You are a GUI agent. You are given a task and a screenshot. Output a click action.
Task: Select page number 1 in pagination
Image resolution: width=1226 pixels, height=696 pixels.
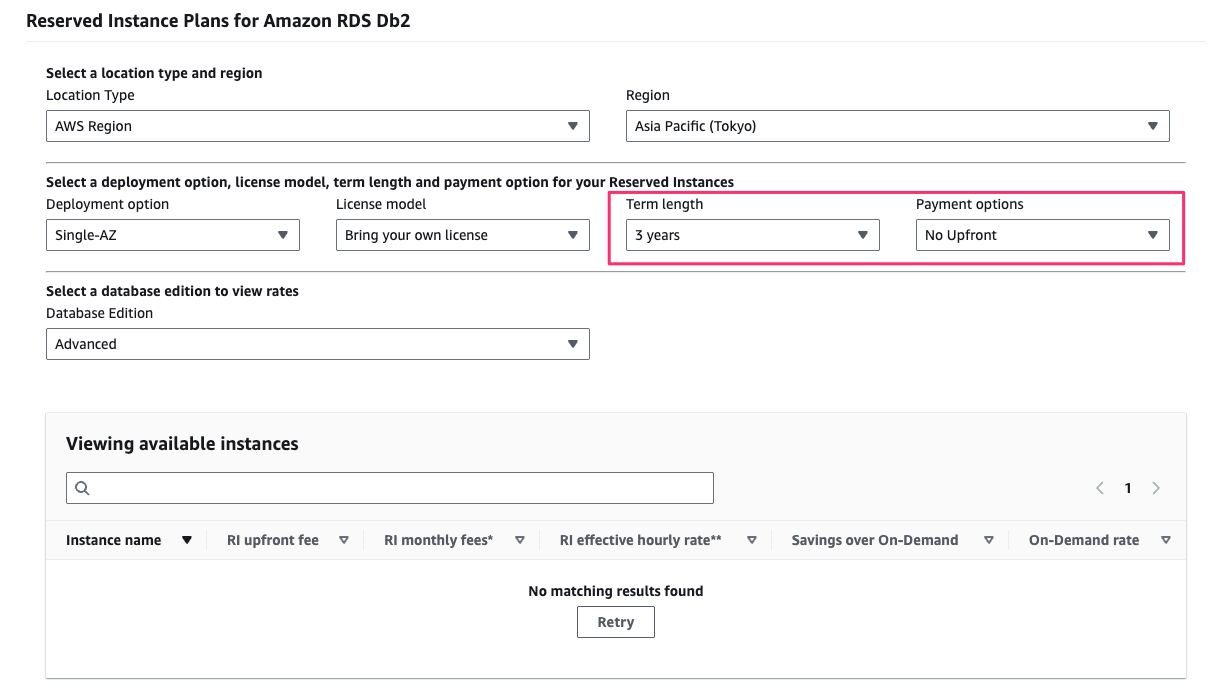tap(1128, 488)
